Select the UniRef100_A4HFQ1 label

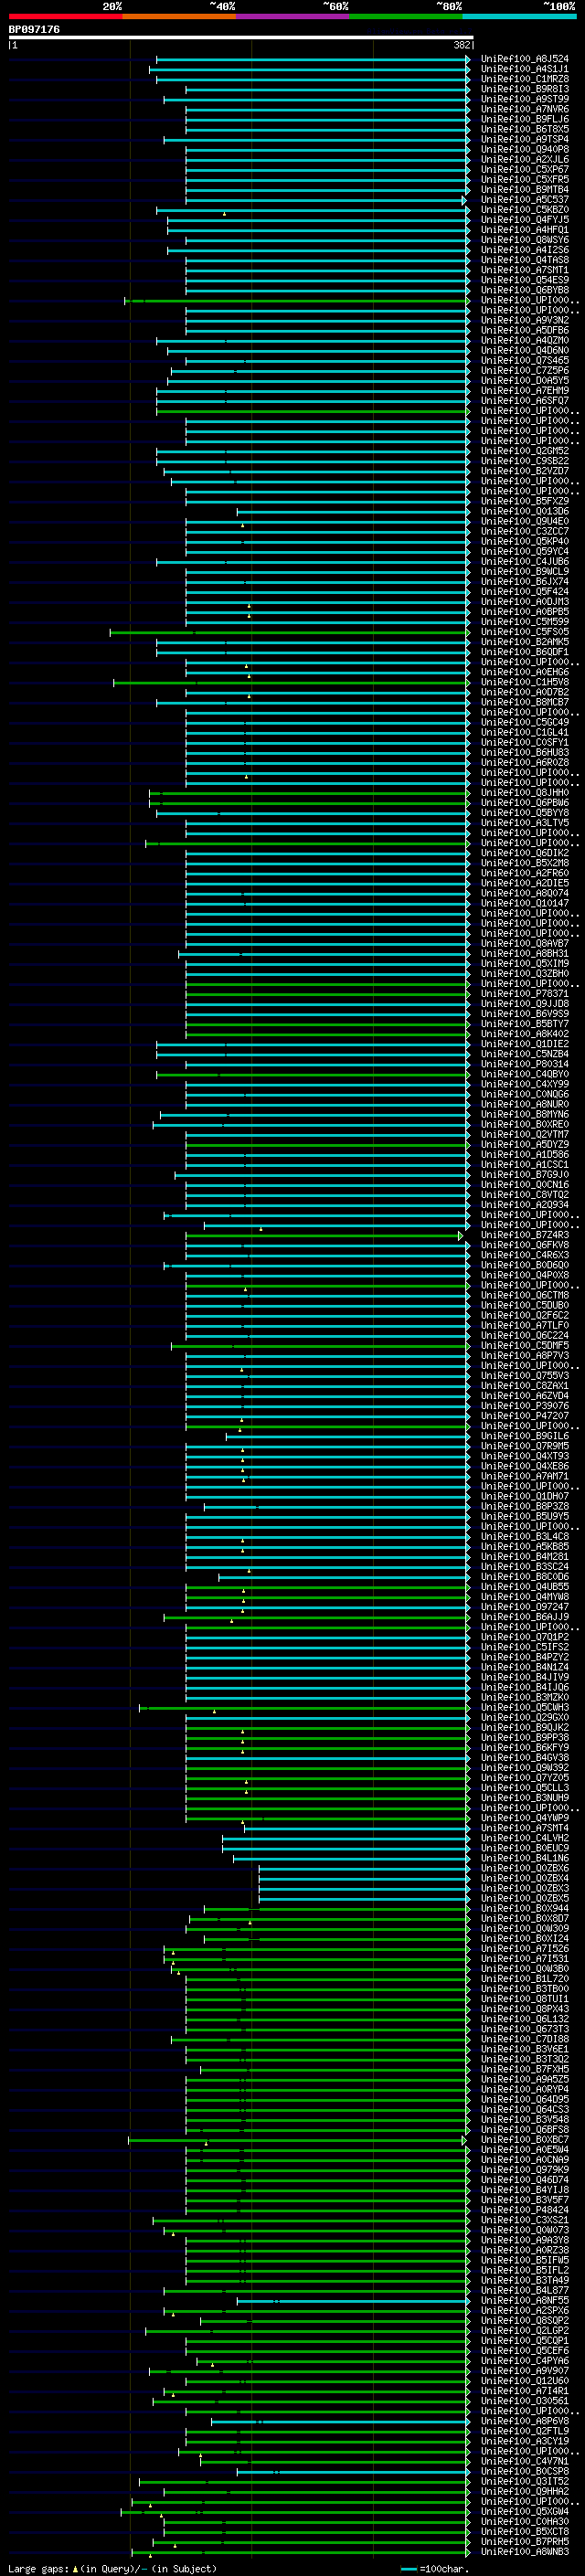tap(525, 230)
